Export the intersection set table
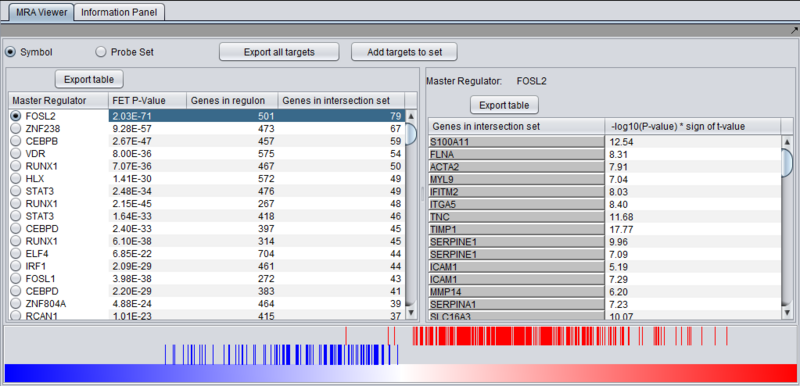Screen dimensions: 800x386 [504, 105]
